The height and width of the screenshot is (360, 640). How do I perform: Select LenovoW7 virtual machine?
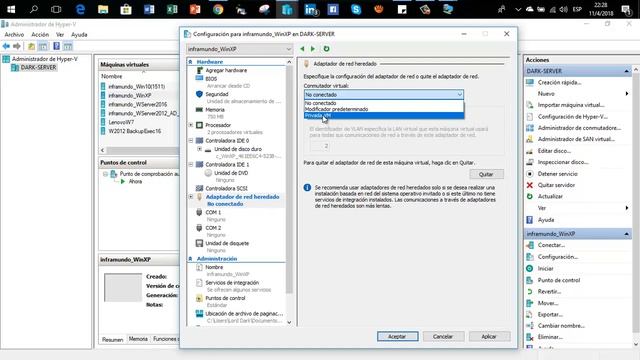click(x=121, y=122)
